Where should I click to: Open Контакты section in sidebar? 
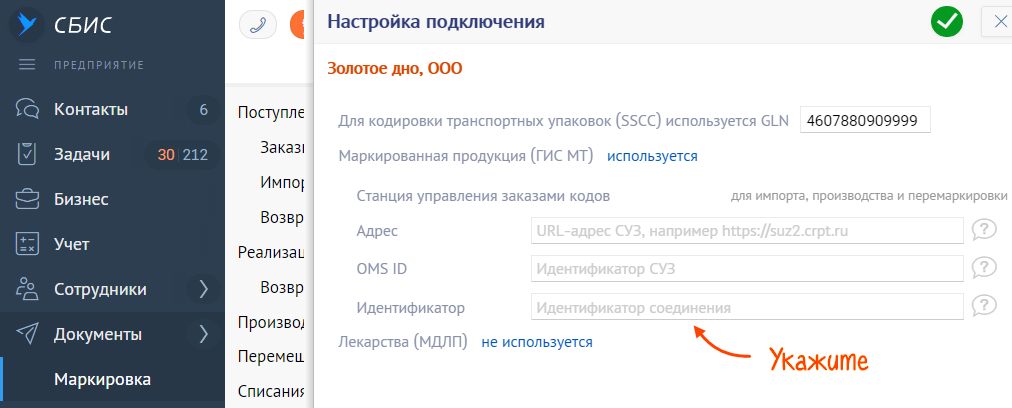(x=90, y=109)
